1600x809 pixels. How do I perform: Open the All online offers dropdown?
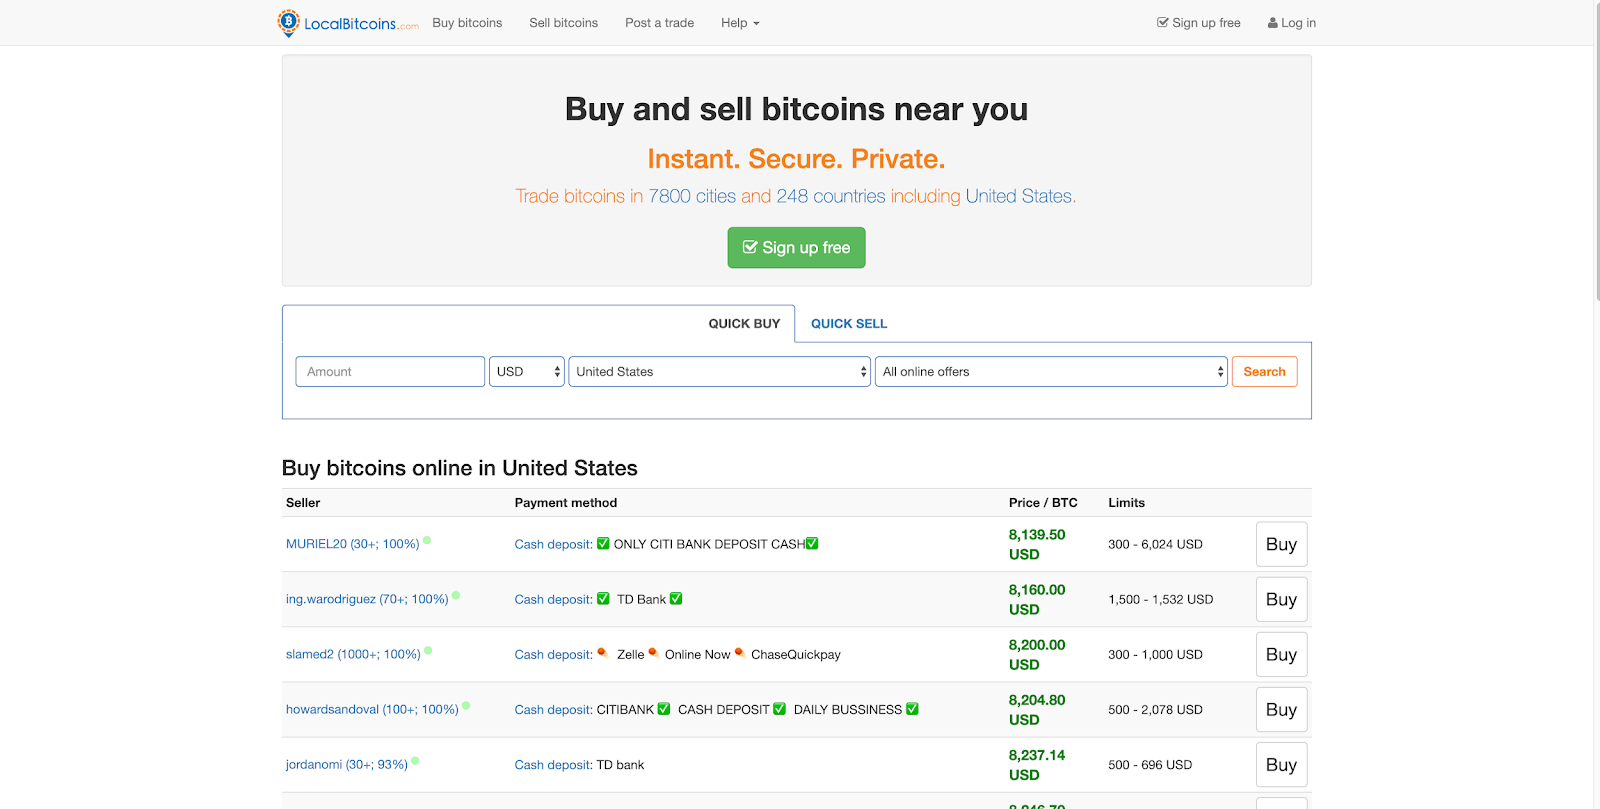tap(1051, 372)
